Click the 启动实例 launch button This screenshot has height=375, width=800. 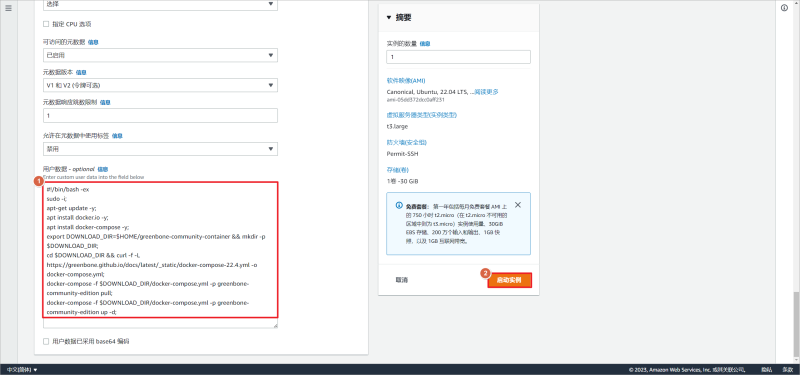click(509, 281)
